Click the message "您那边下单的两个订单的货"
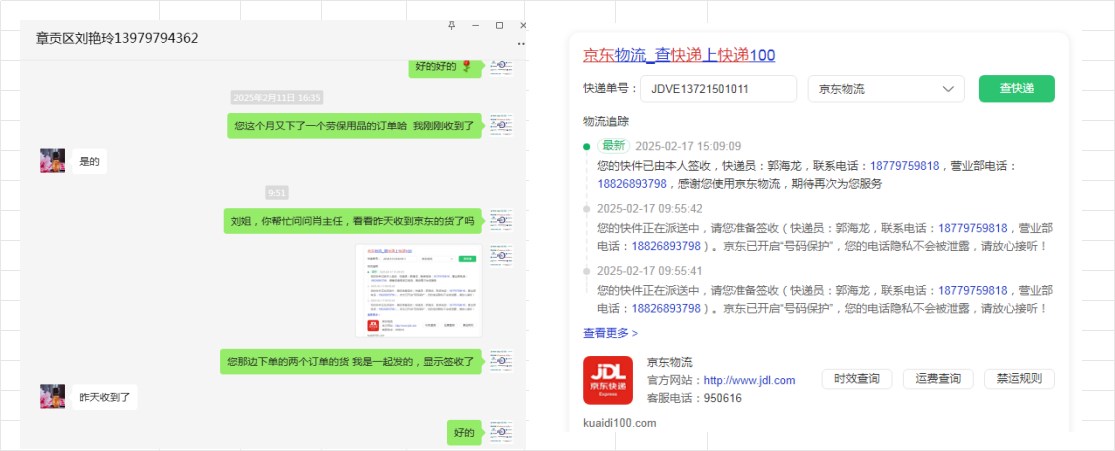 click(x=351, y=361)
